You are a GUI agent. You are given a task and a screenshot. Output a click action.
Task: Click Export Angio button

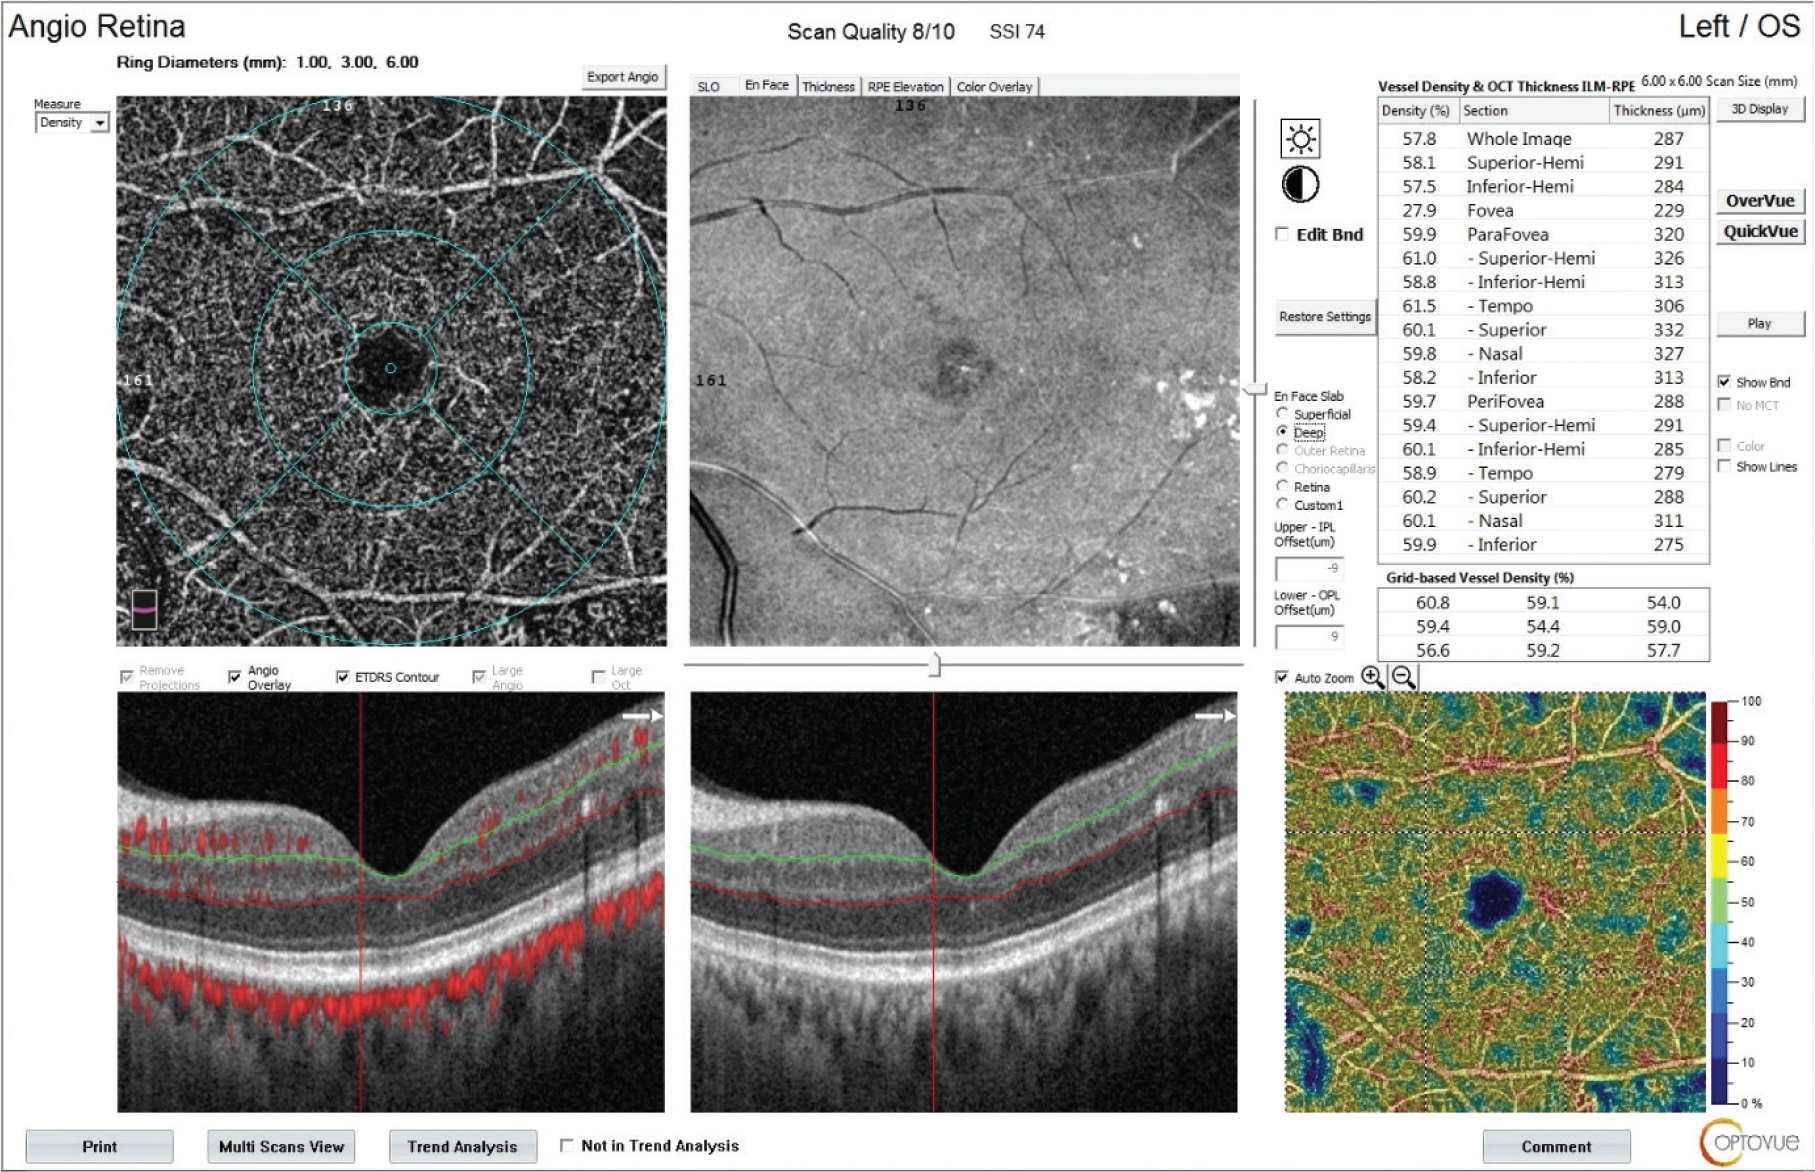(x=623, y=77)
